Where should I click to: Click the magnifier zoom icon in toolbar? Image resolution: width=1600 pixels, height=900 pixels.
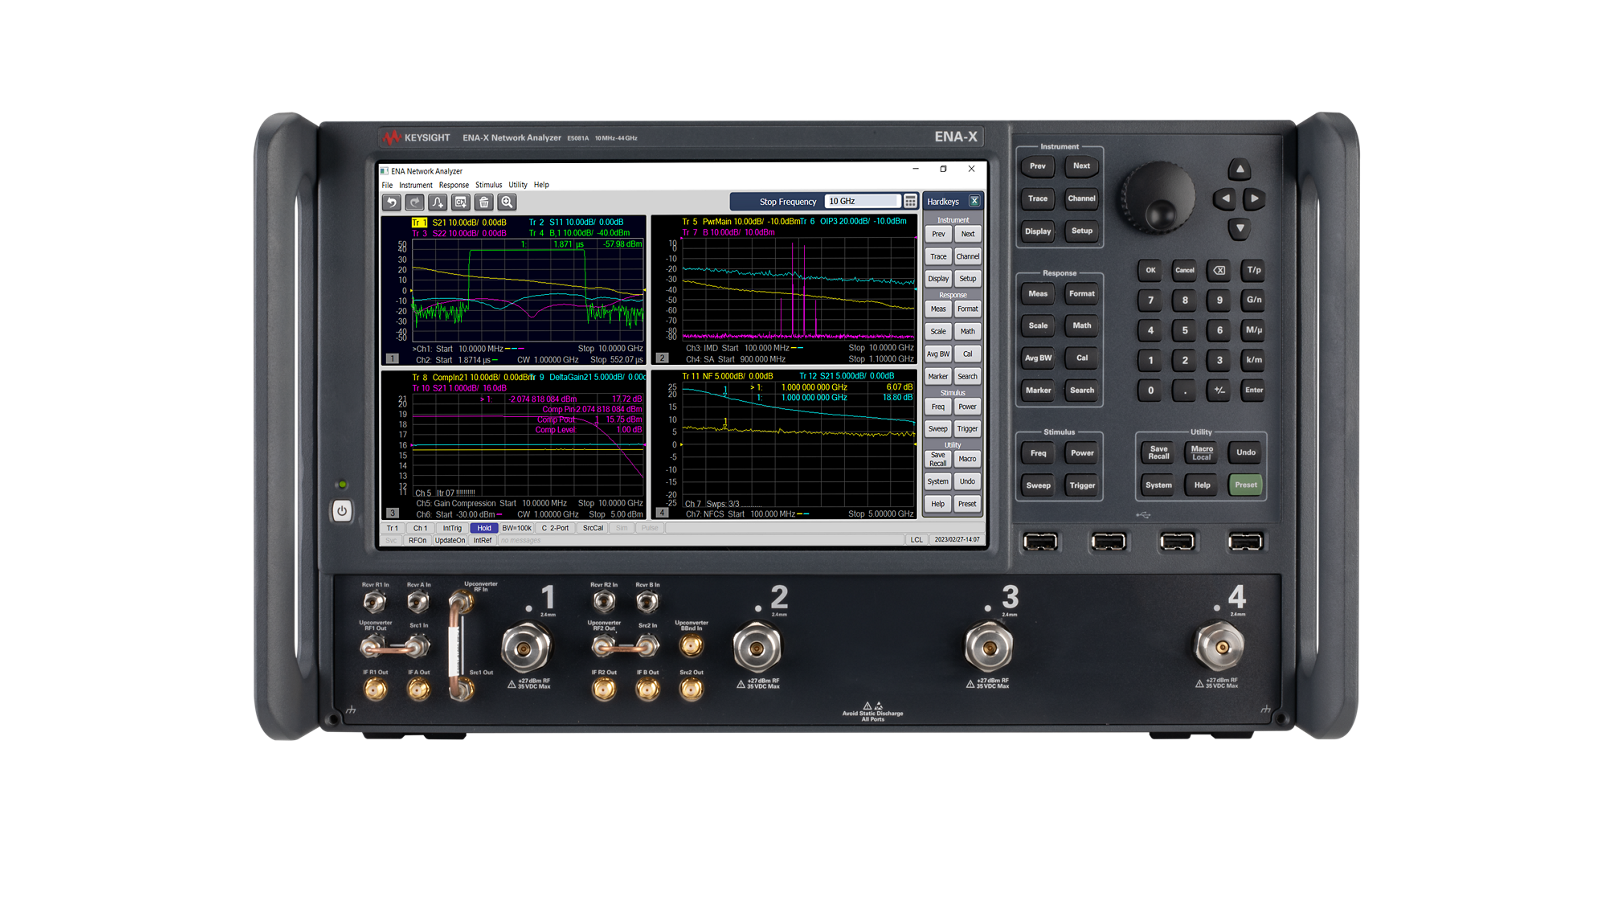[507, 202]
